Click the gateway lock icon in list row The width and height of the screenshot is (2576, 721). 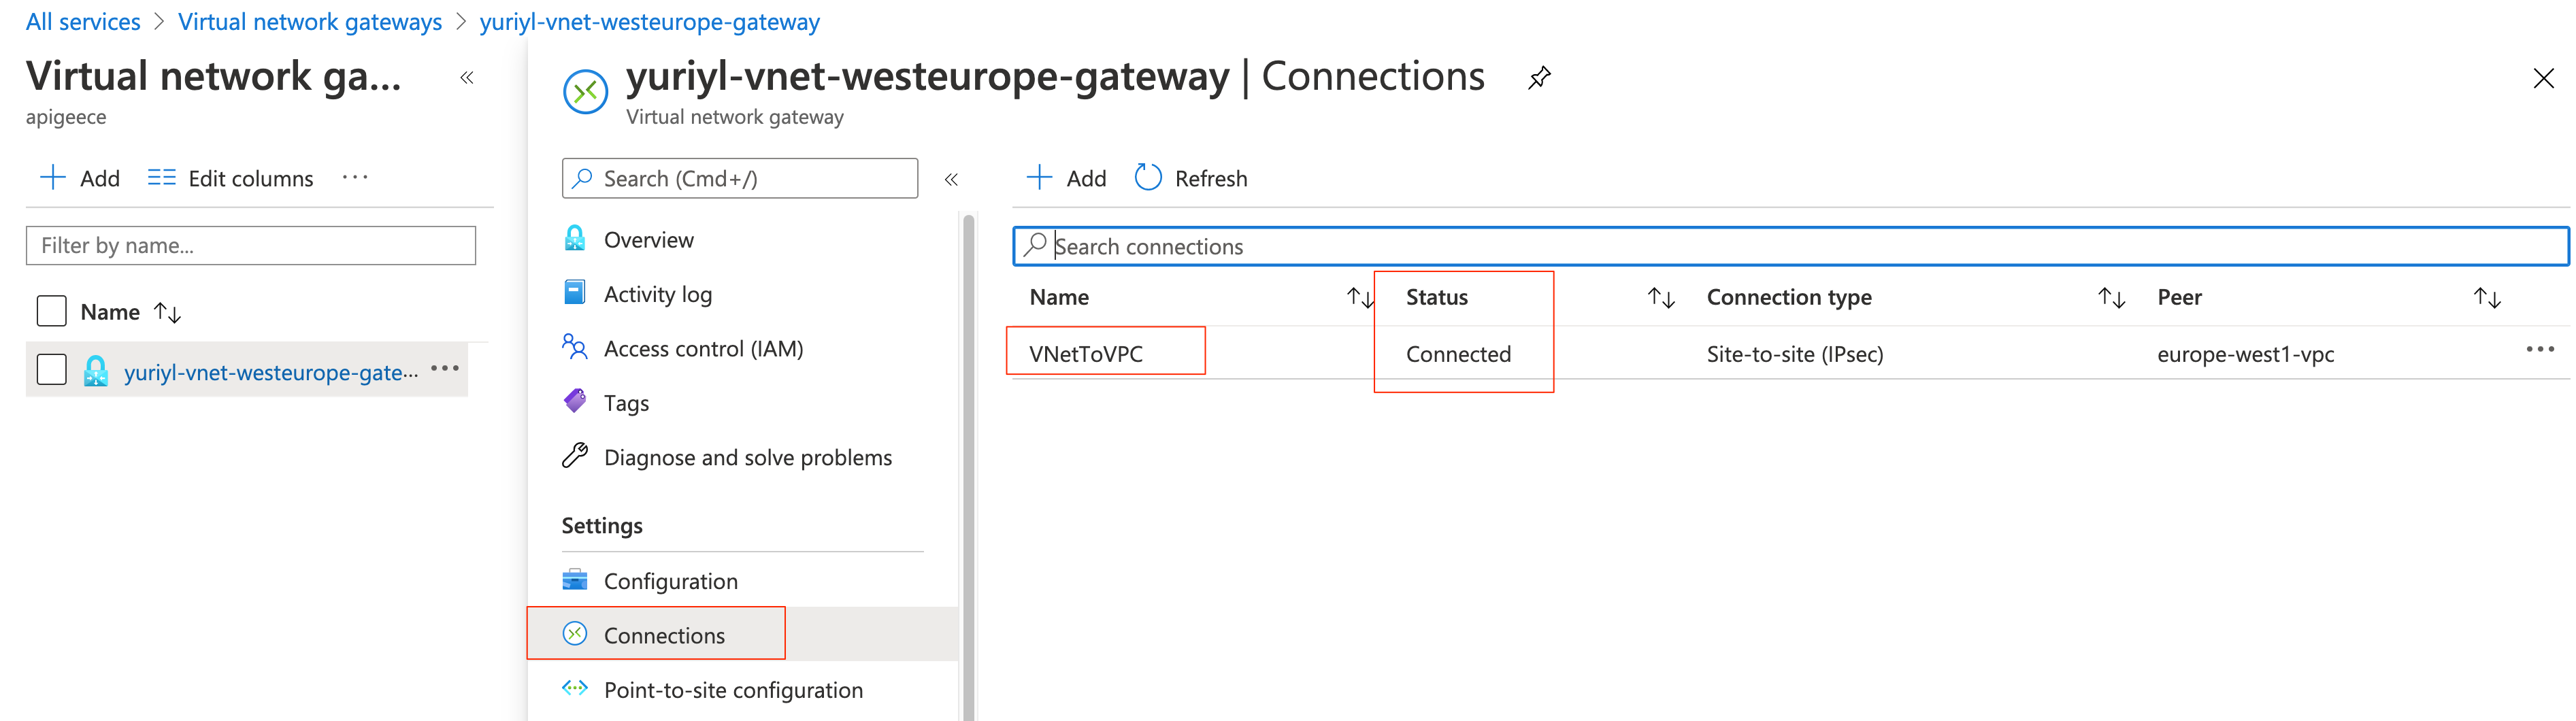point(96,371)
